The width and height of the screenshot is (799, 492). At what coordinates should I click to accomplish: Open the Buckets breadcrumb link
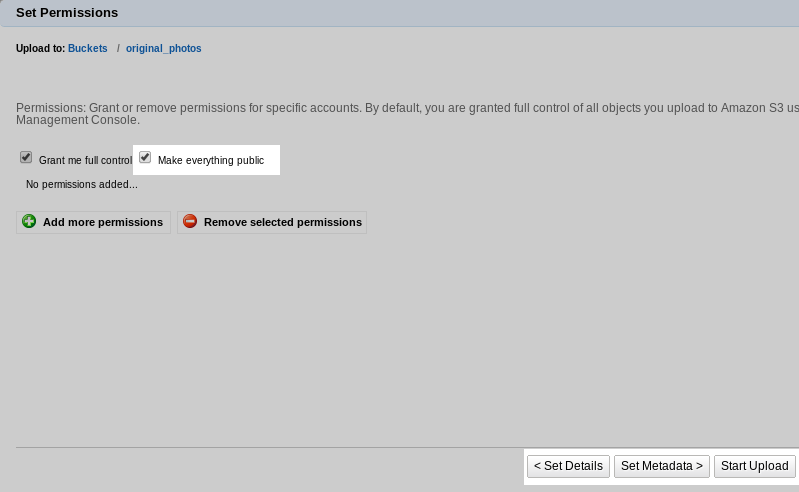[88, 48]
